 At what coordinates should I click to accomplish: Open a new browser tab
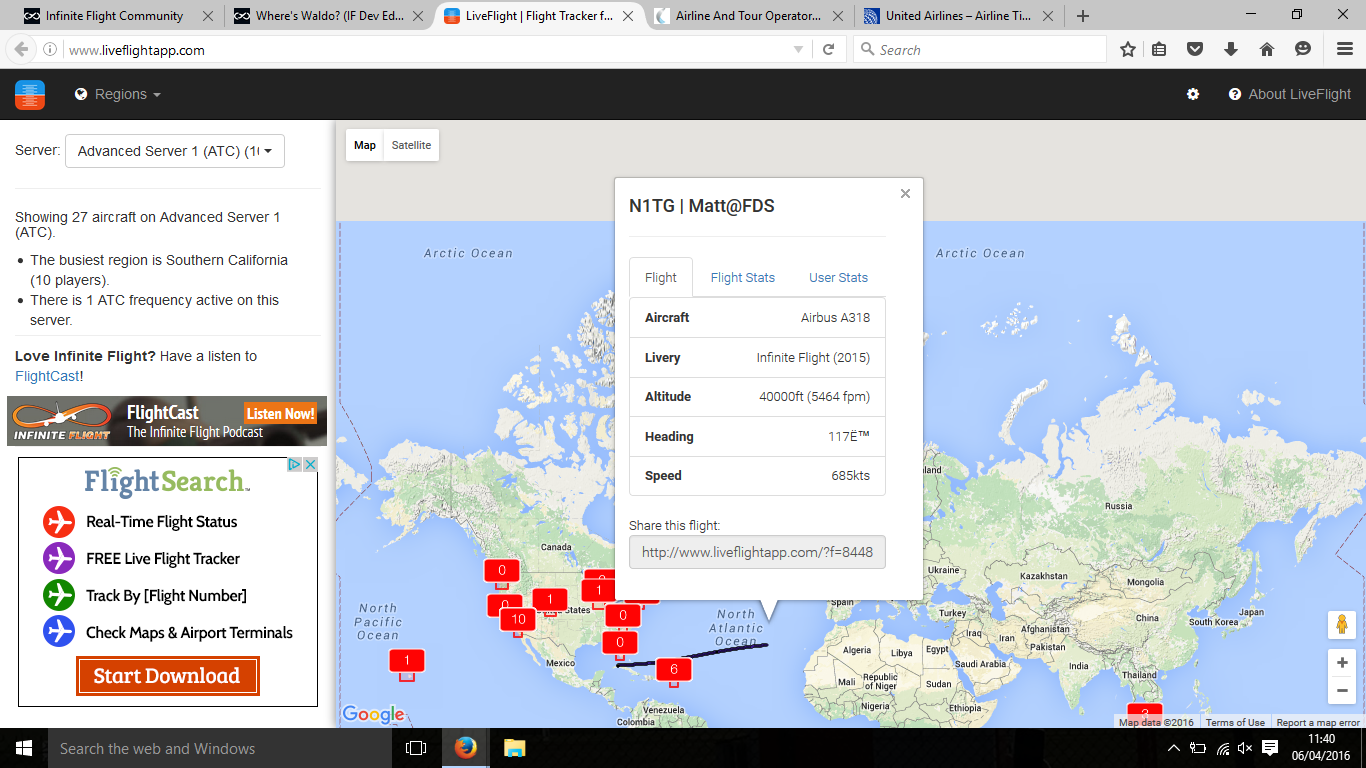click(x=1083, y=16)
